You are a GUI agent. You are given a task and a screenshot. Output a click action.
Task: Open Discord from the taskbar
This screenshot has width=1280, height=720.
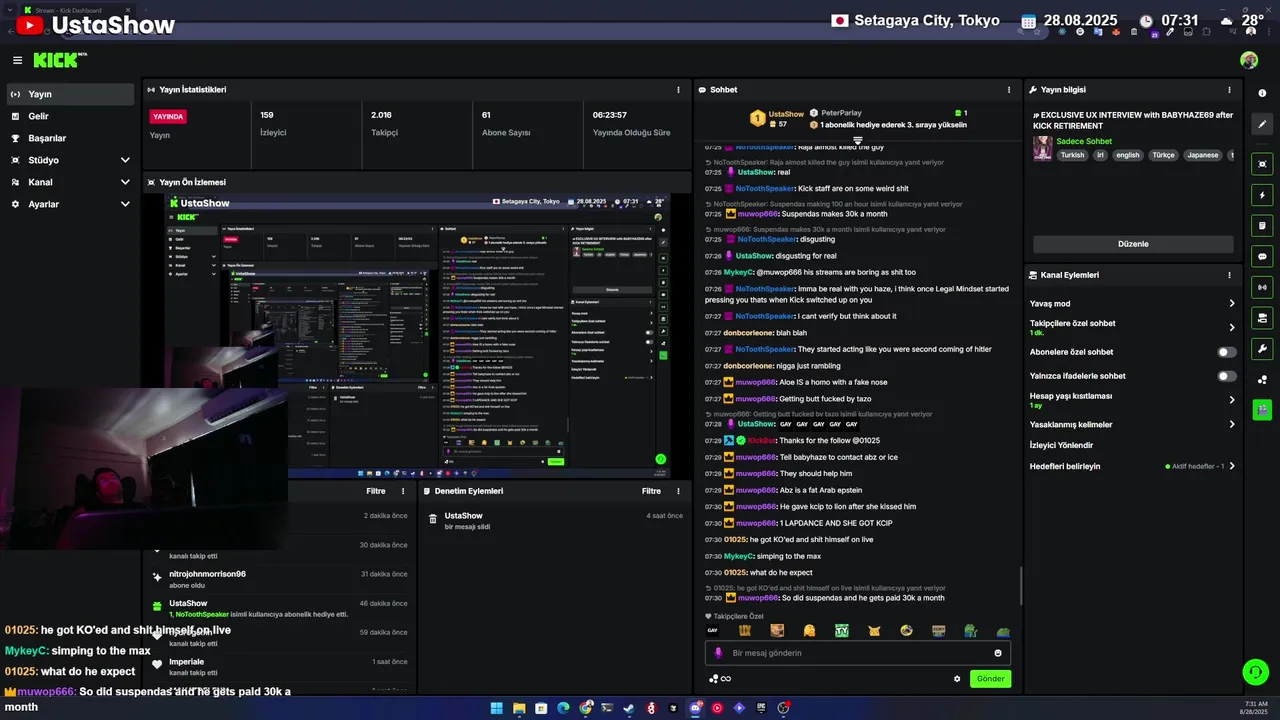click(x=695, y=708)
